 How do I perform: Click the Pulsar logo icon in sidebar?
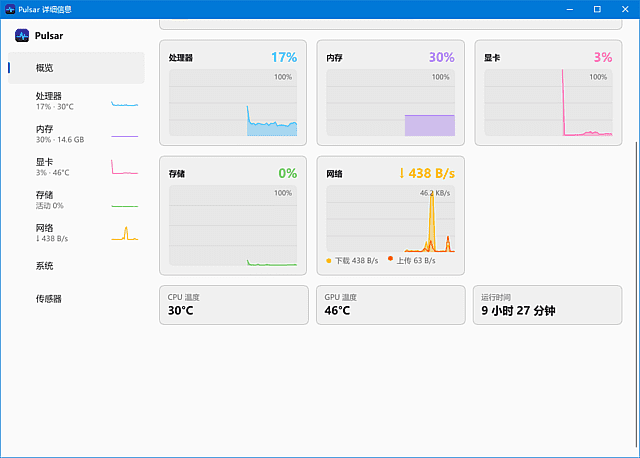[22, 36]
